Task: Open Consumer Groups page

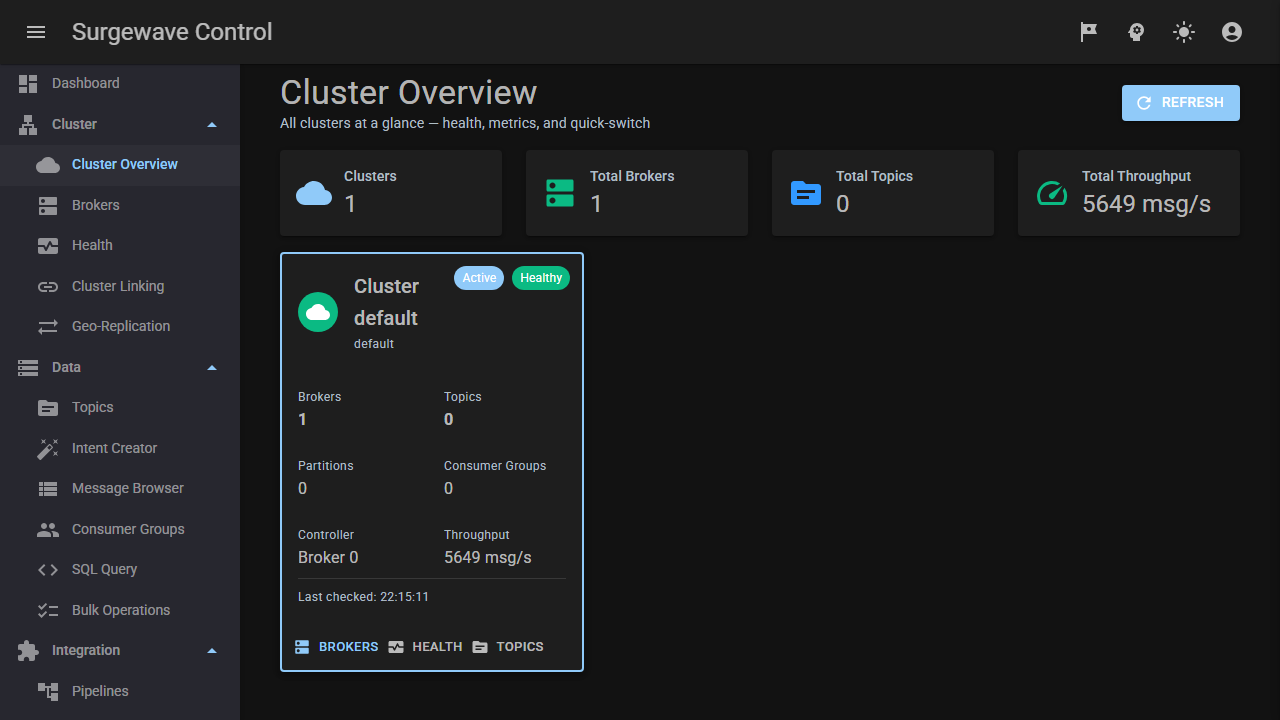Action: click(120, 530)
